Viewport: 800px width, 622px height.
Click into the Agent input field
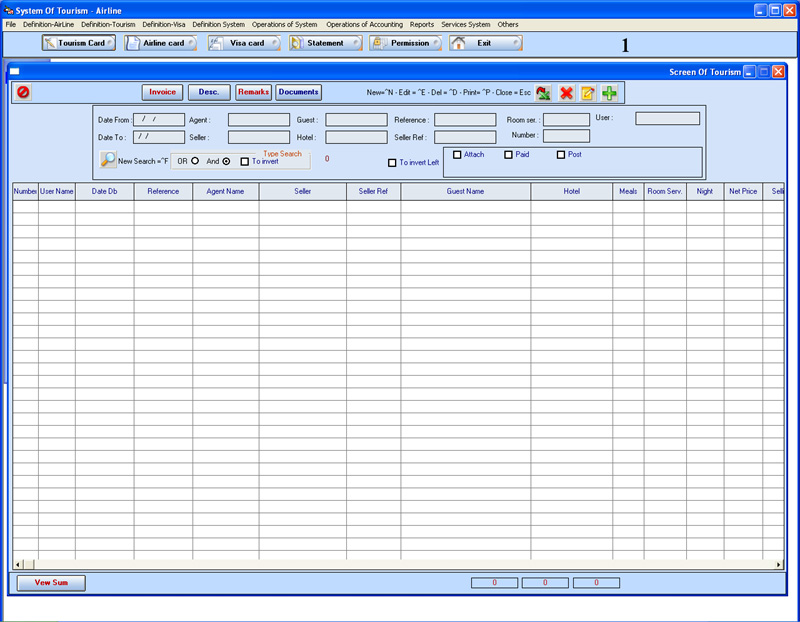tap(258, 119)
